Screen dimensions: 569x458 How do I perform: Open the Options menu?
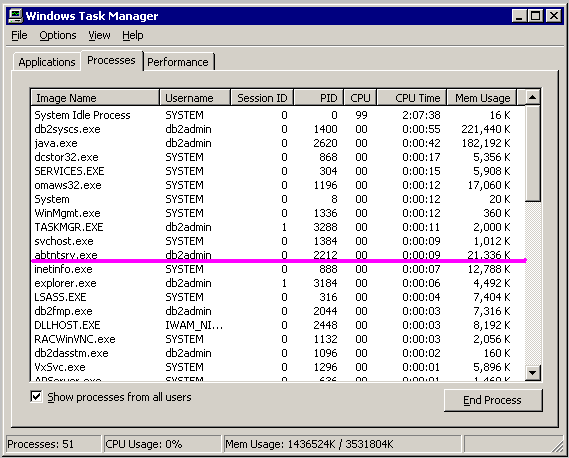(58, 35)
